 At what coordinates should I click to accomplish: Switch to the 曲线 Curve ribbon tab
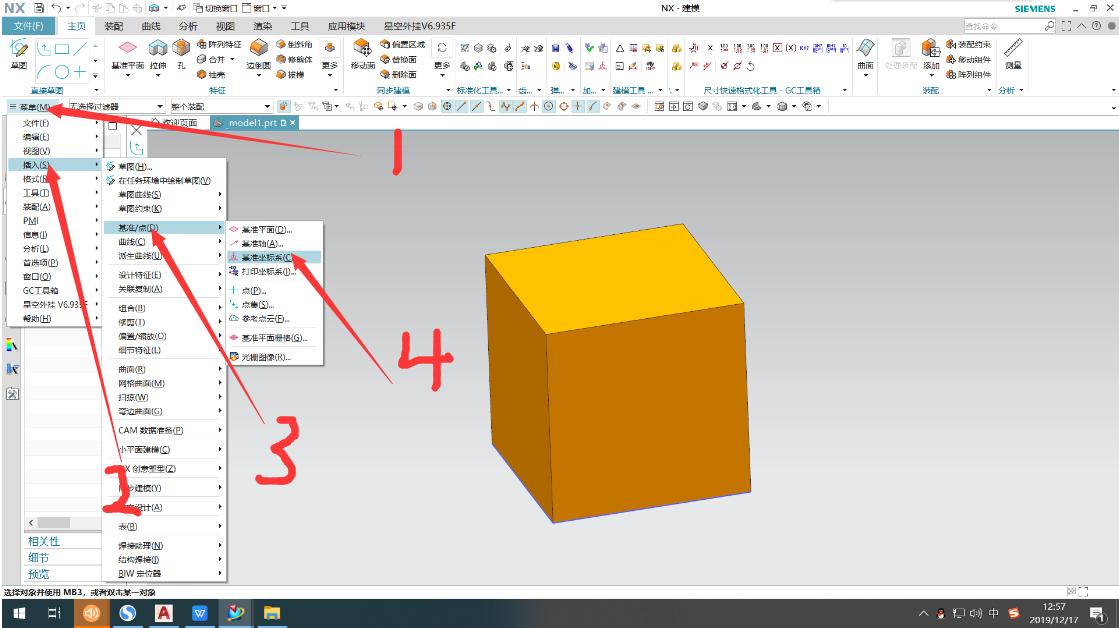pos(151,26)
